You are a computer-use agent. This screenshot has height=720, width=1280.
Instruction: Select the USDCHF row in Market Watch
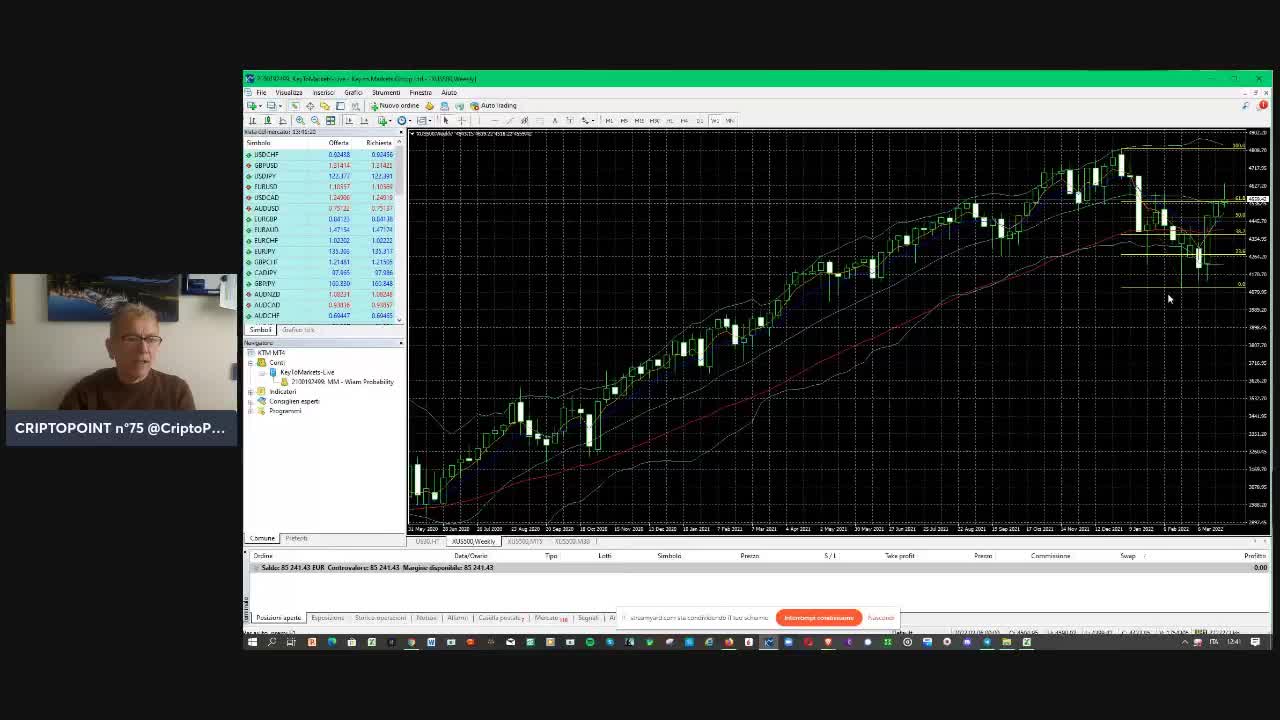[x=320, y=155]
